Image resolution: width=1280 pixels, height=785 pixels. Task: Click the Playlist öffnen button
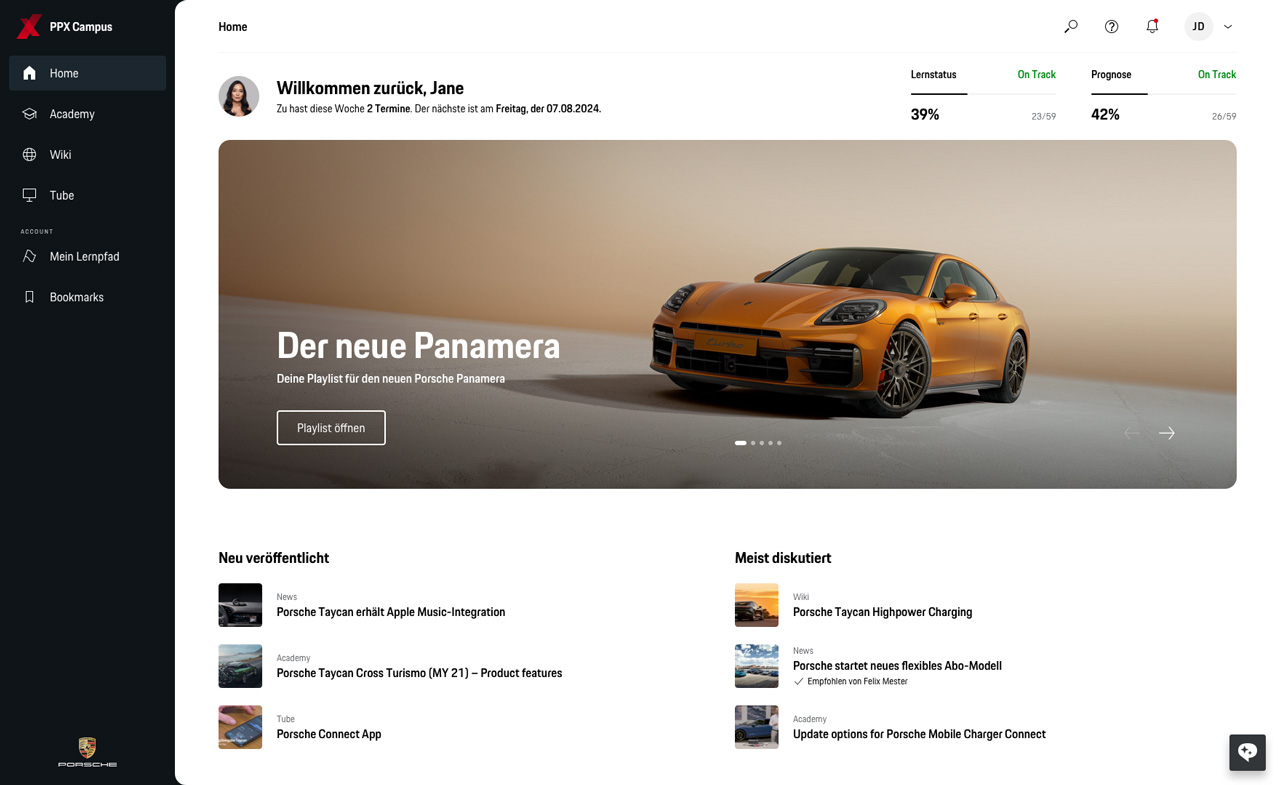[x=331, y=428]
